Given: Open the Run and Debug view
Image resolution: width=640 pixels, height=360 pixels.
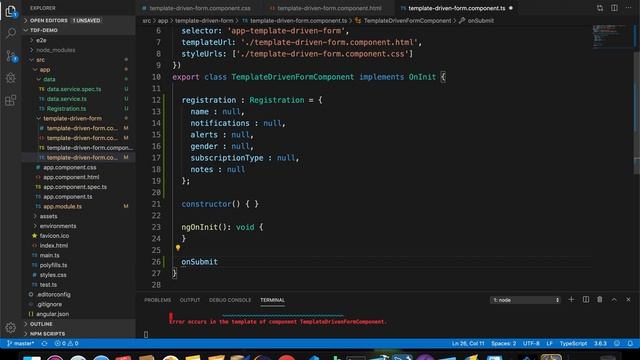Looking at the screenshot, I should (x=11, y=78).
